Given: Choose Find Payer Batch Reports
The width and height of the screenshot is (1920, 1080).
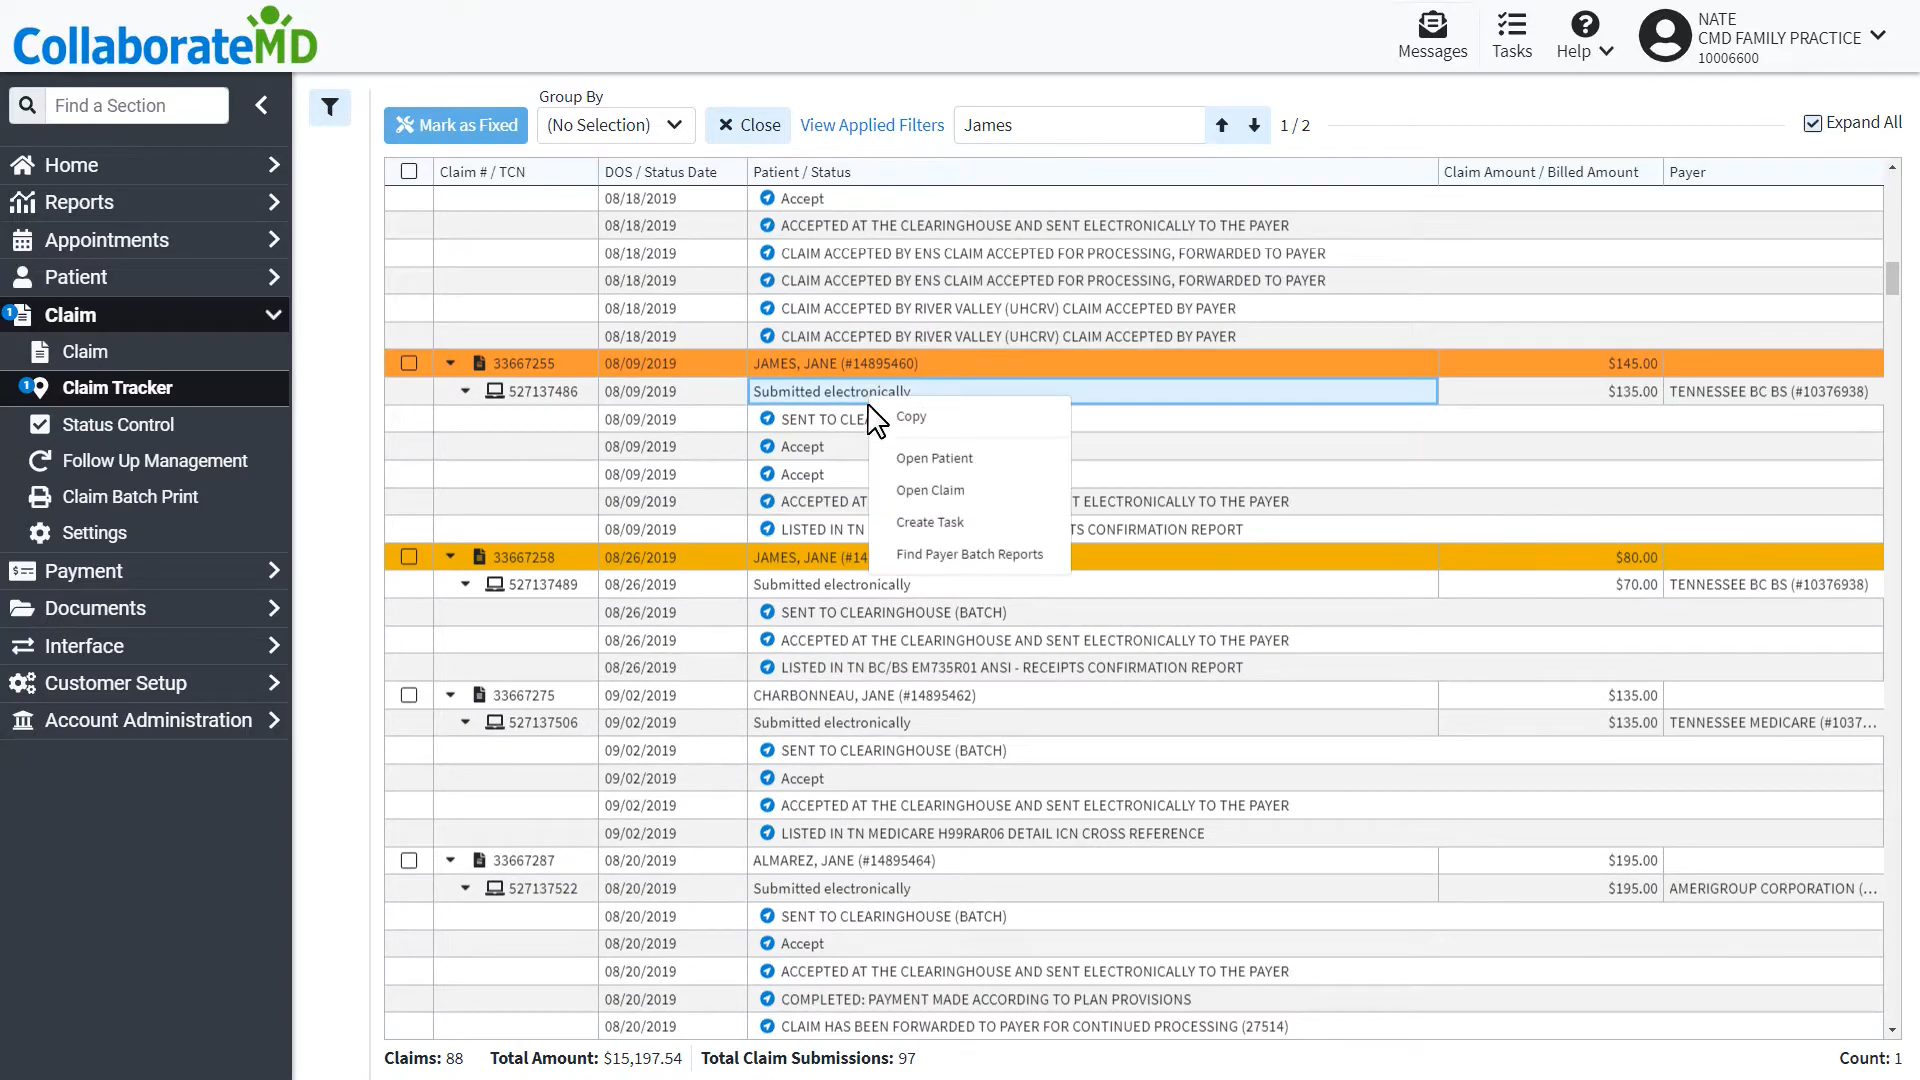Looking at the screenshot, I should pos(970,554).
